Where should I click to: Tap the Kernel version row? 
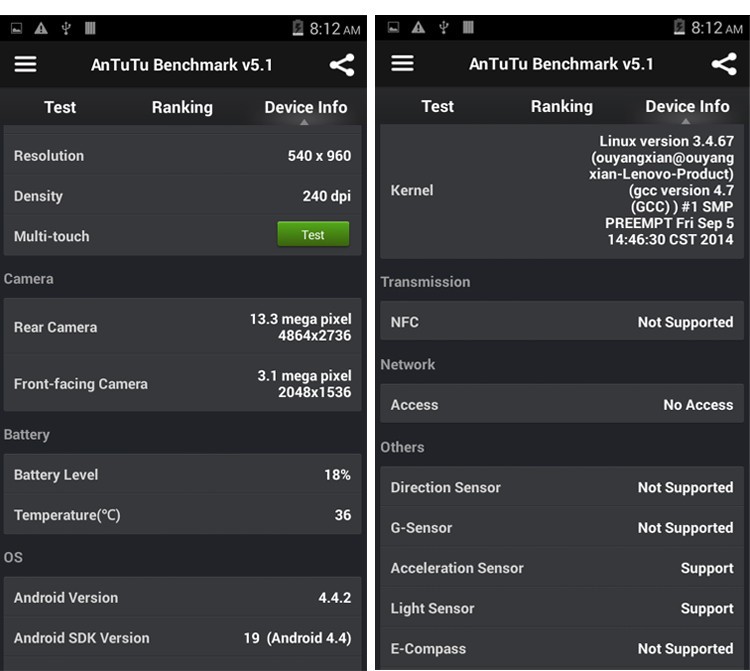[562, 190]
